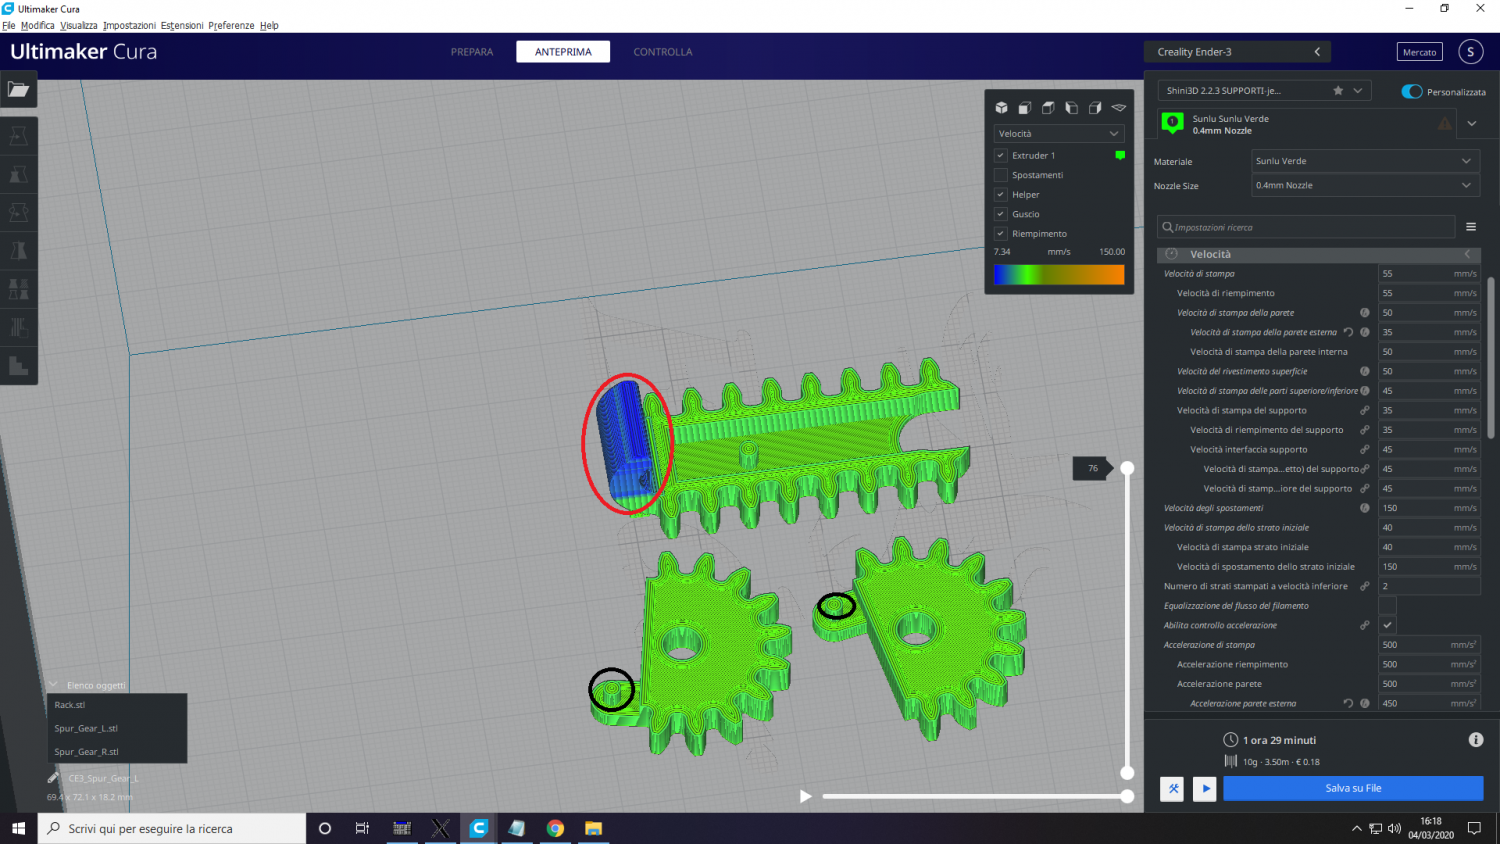This screenshot has width=1500, height=844.
Task: Uncheck the Helper checkbox
Action: [1000, 194]
